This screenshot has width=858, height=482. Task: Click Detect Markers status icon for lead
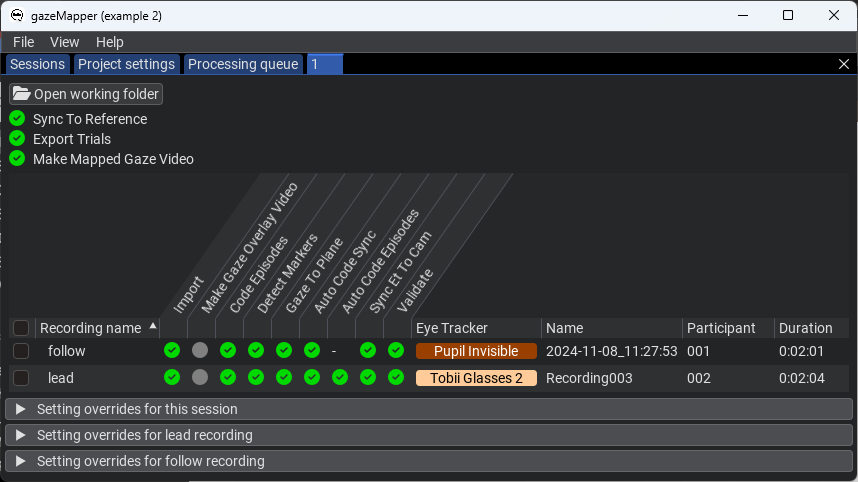click(x=256, y=377)
